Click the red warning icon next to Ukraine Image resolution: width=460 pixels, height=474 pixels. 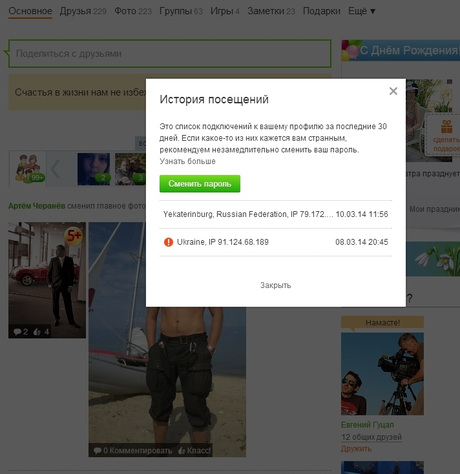pos(169,242)
